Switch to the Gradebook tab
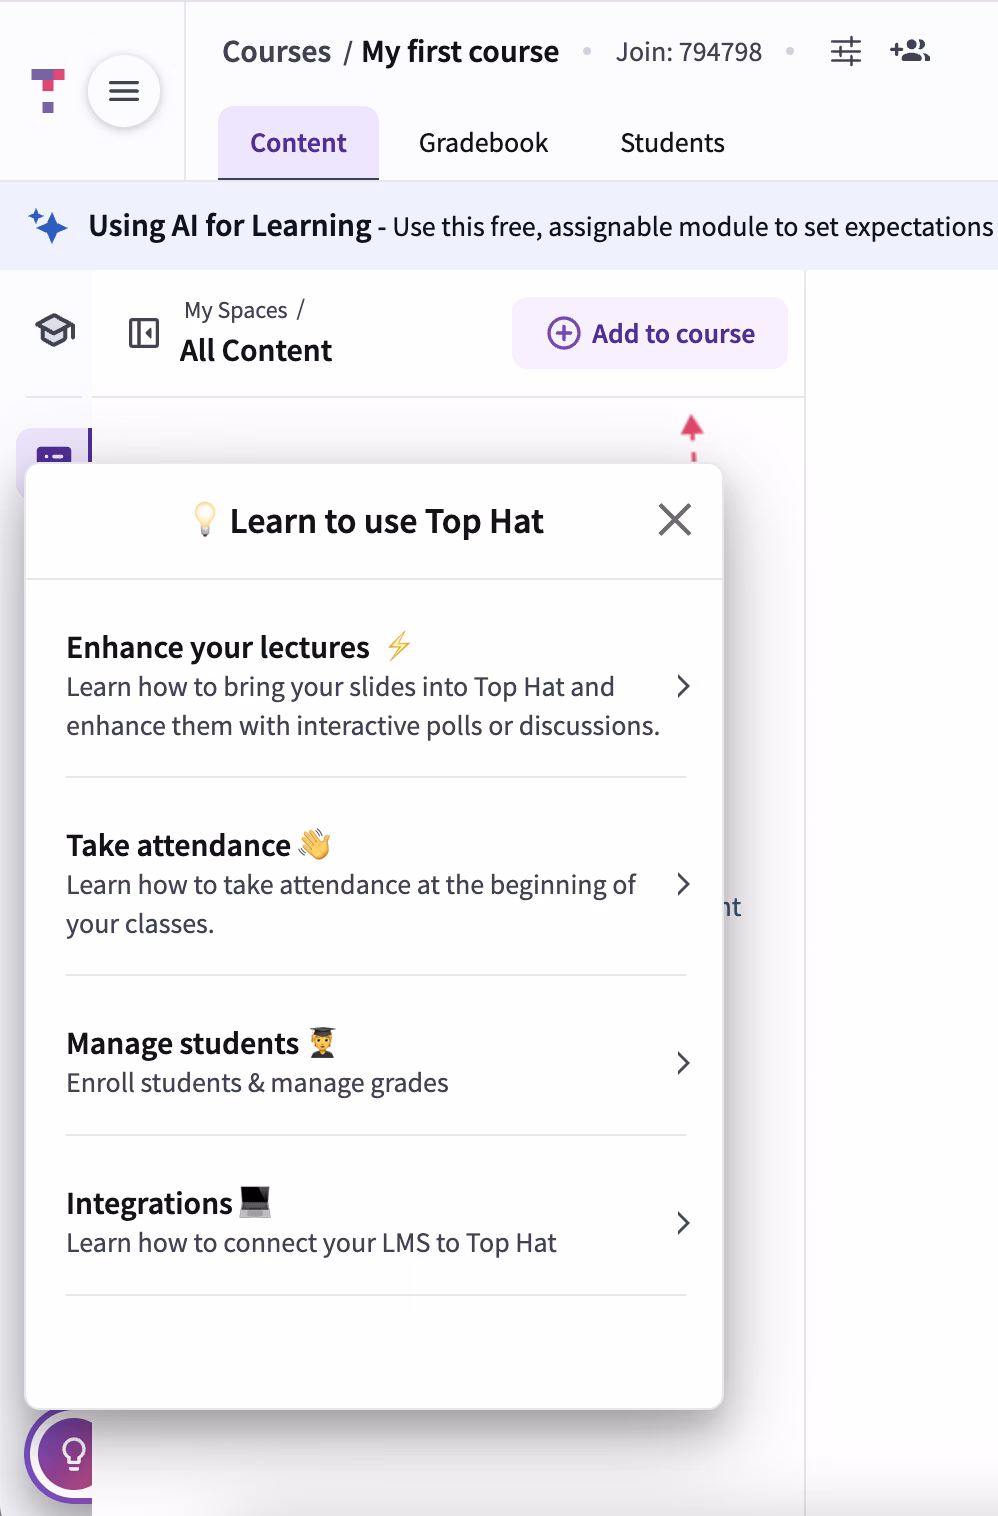 [x=483, y=142]
